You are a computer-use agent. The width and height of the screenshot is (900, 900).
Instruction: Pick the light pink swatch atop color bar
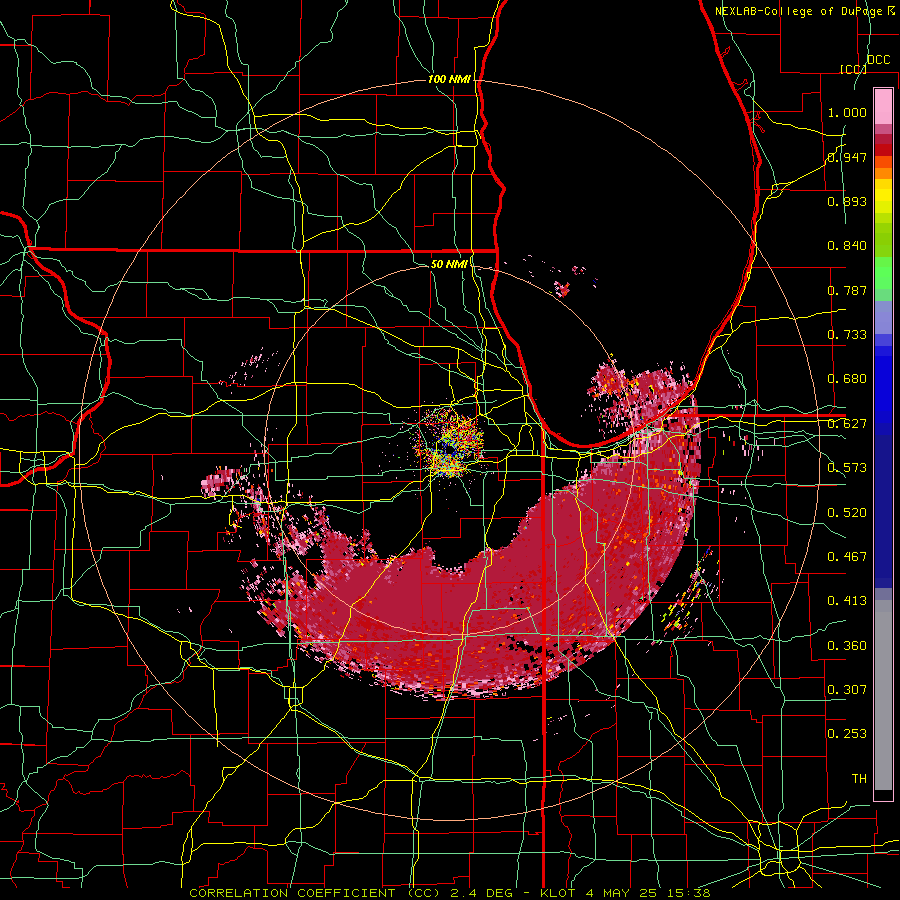(x=883, y=106)
